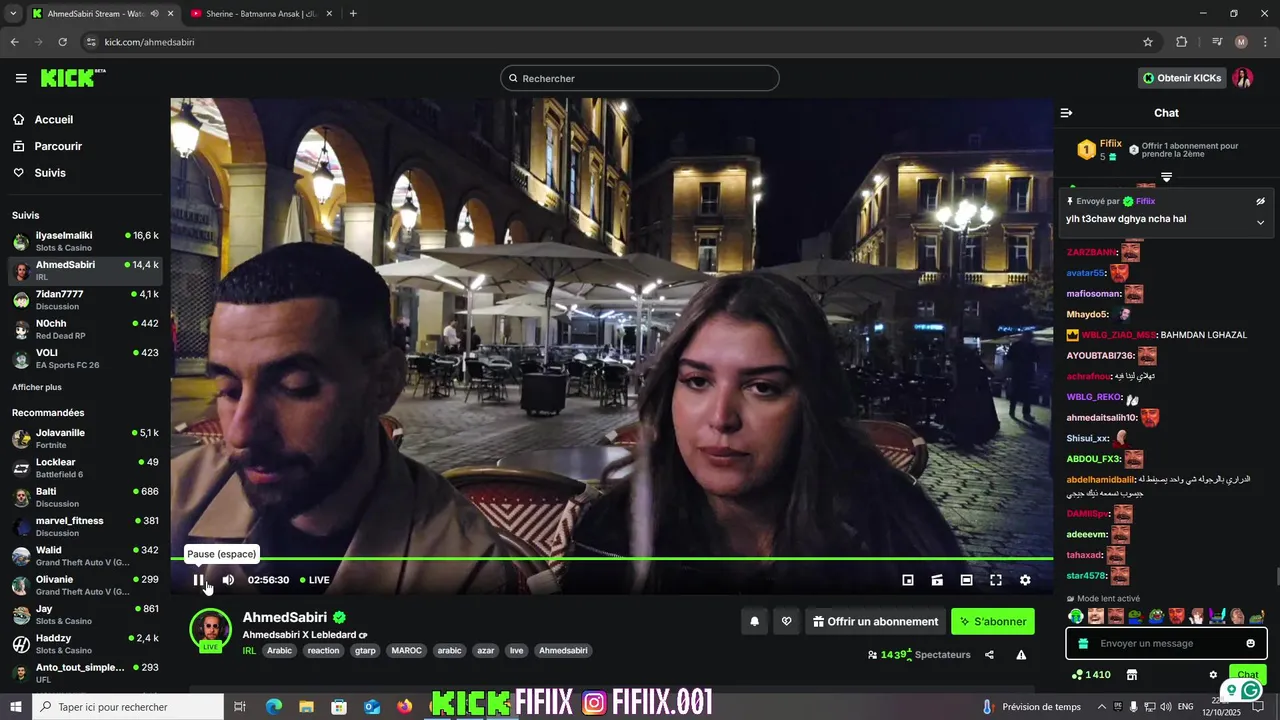Click Offrir un abonnement button
This screenshot has height=720, width=1280.
876,622
